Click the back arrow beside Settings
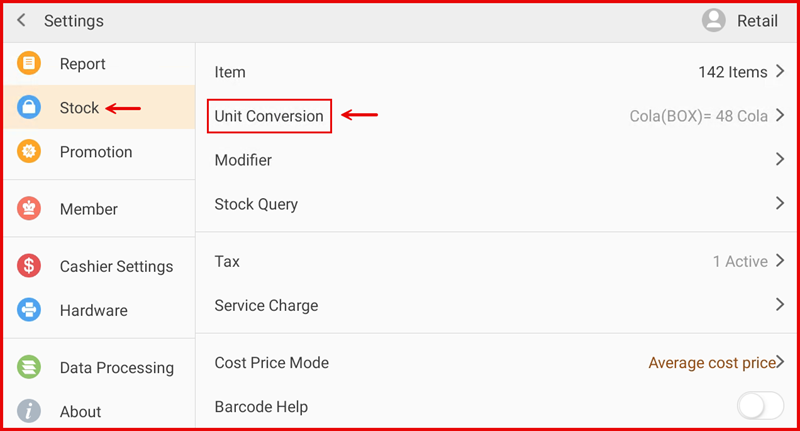This screenshot has height=431, width=800. 22,20
